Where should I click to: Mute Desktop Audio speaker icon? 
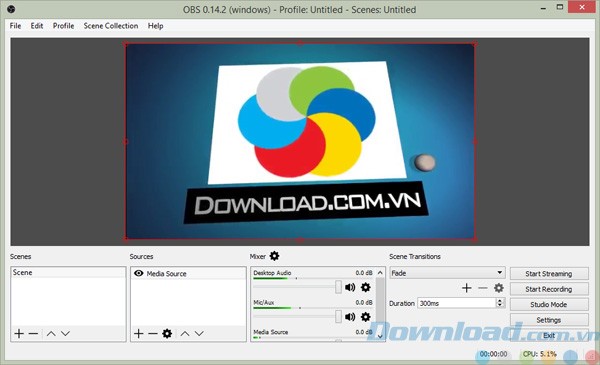[350, 287]
